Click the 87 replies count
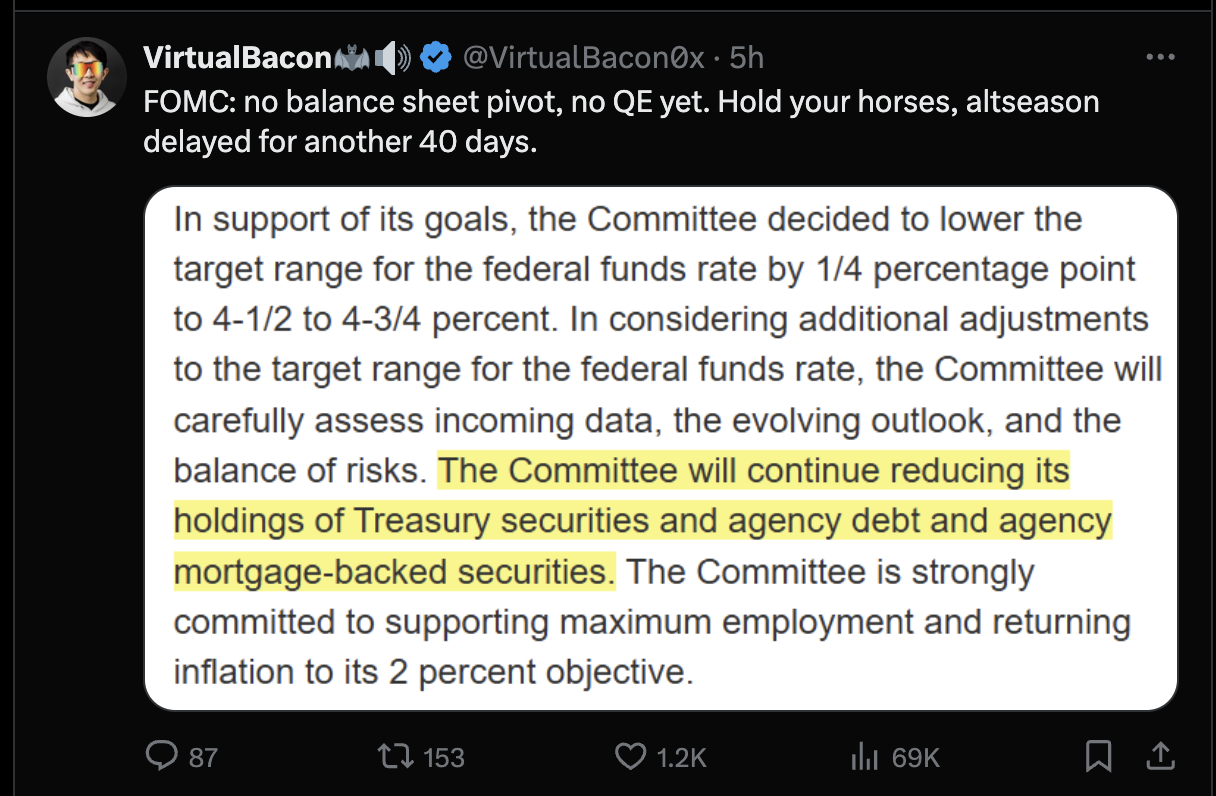This screenshot has height=796, width=1216. 203,758
